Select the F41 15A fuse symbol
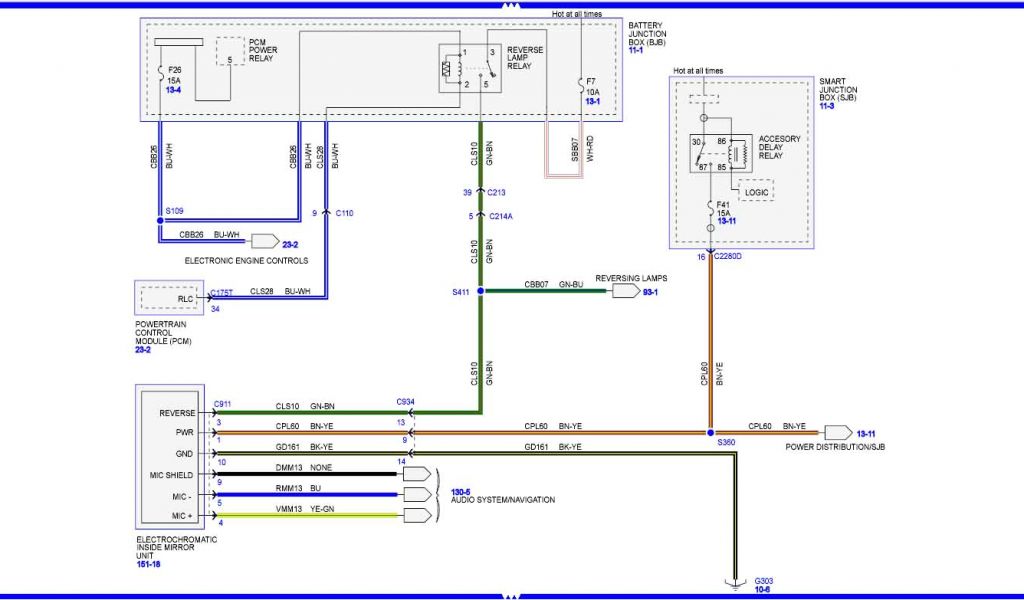 (711, 211)
